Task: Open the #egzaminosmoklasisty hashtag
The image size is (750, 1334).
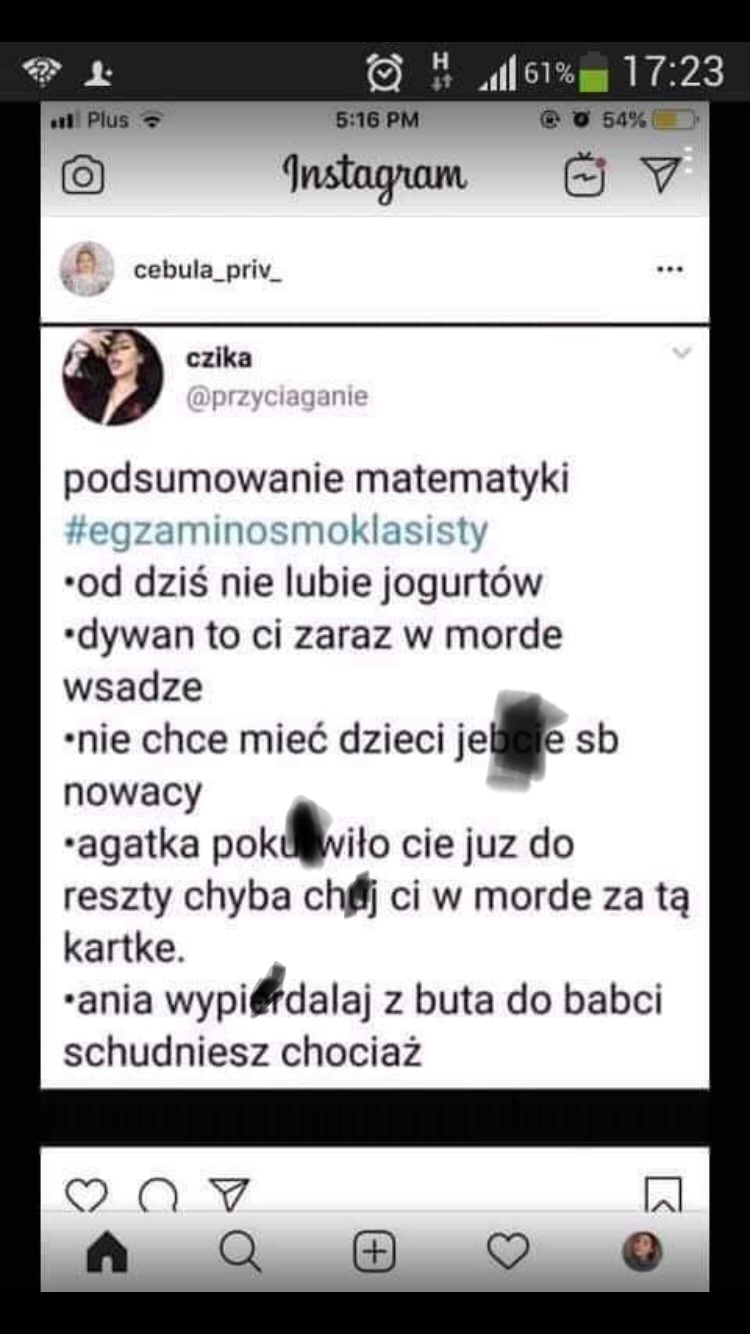Action: point(275,529)
